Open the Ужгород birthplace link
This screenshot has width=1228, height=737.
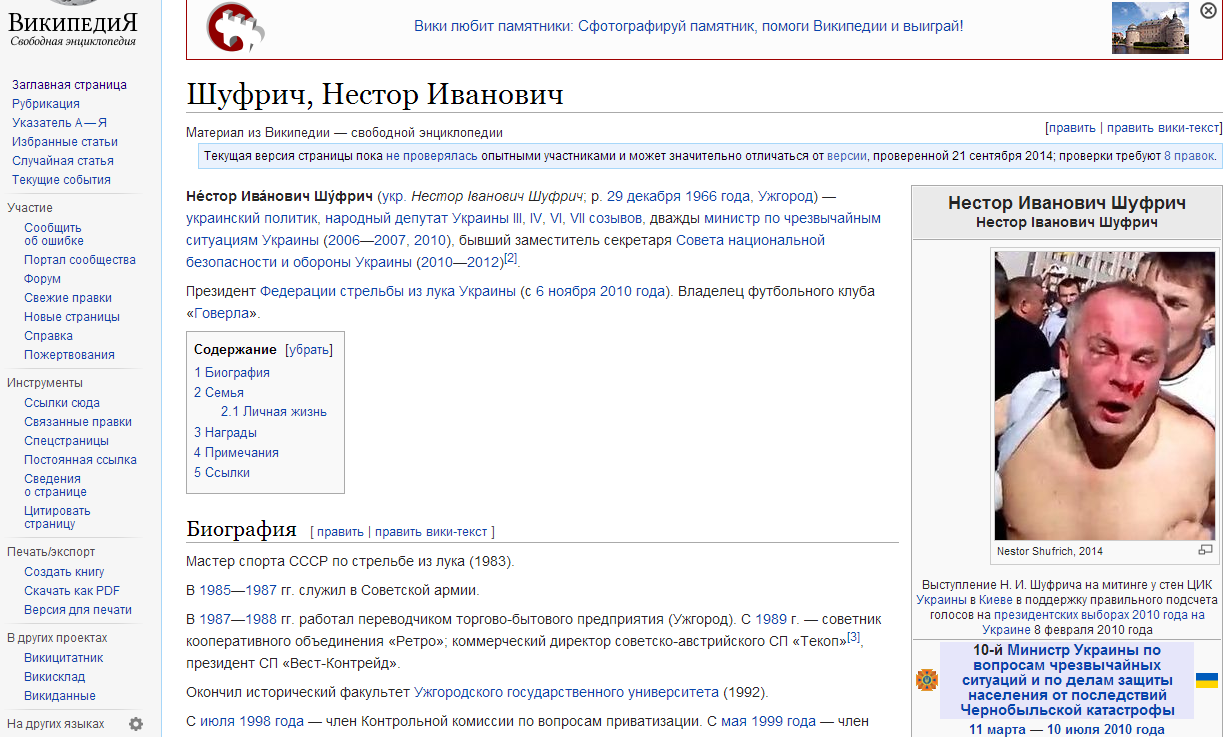pyautogui.click(x=787, y=196)
